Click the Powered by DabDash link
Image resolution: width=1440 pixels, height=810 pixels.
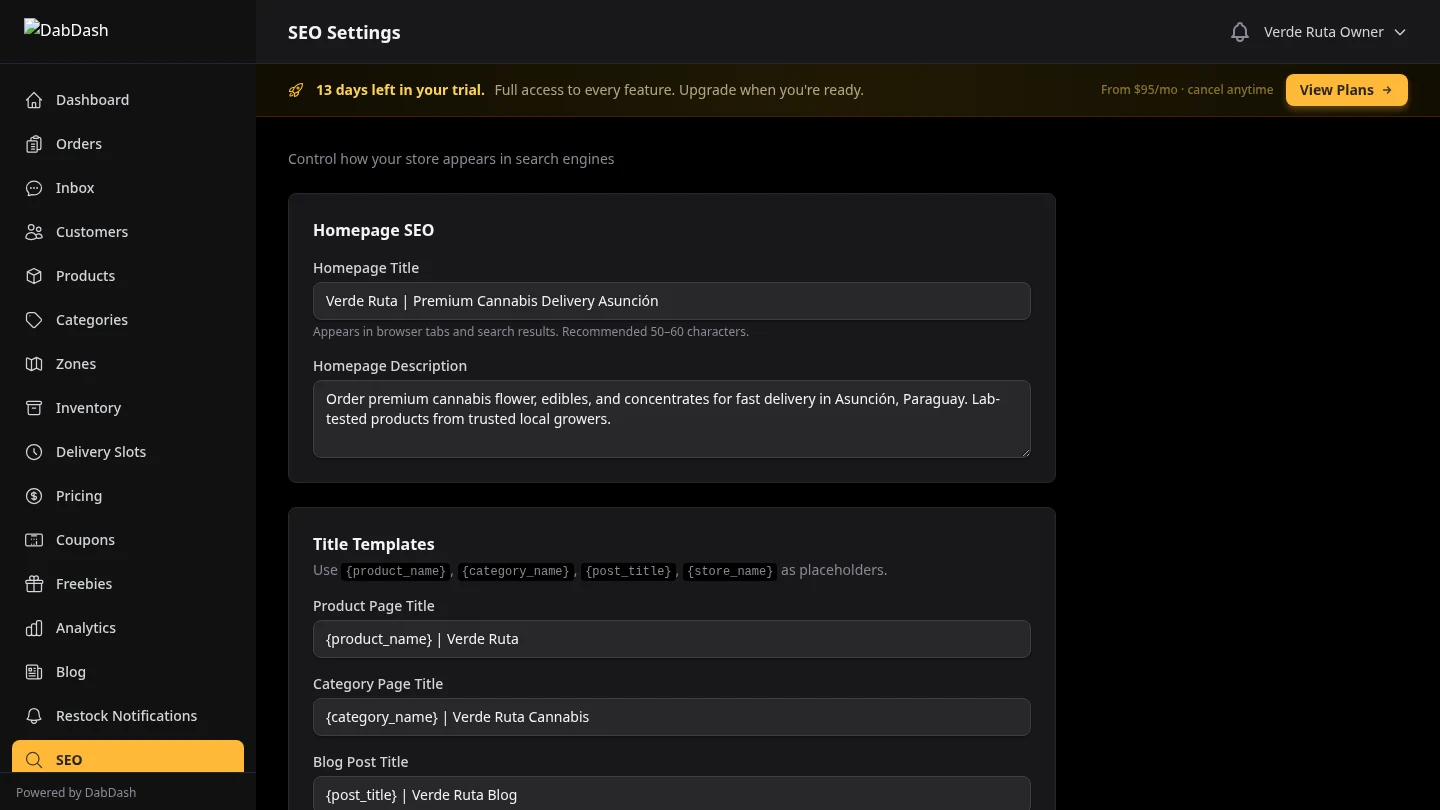pos(76,792)
